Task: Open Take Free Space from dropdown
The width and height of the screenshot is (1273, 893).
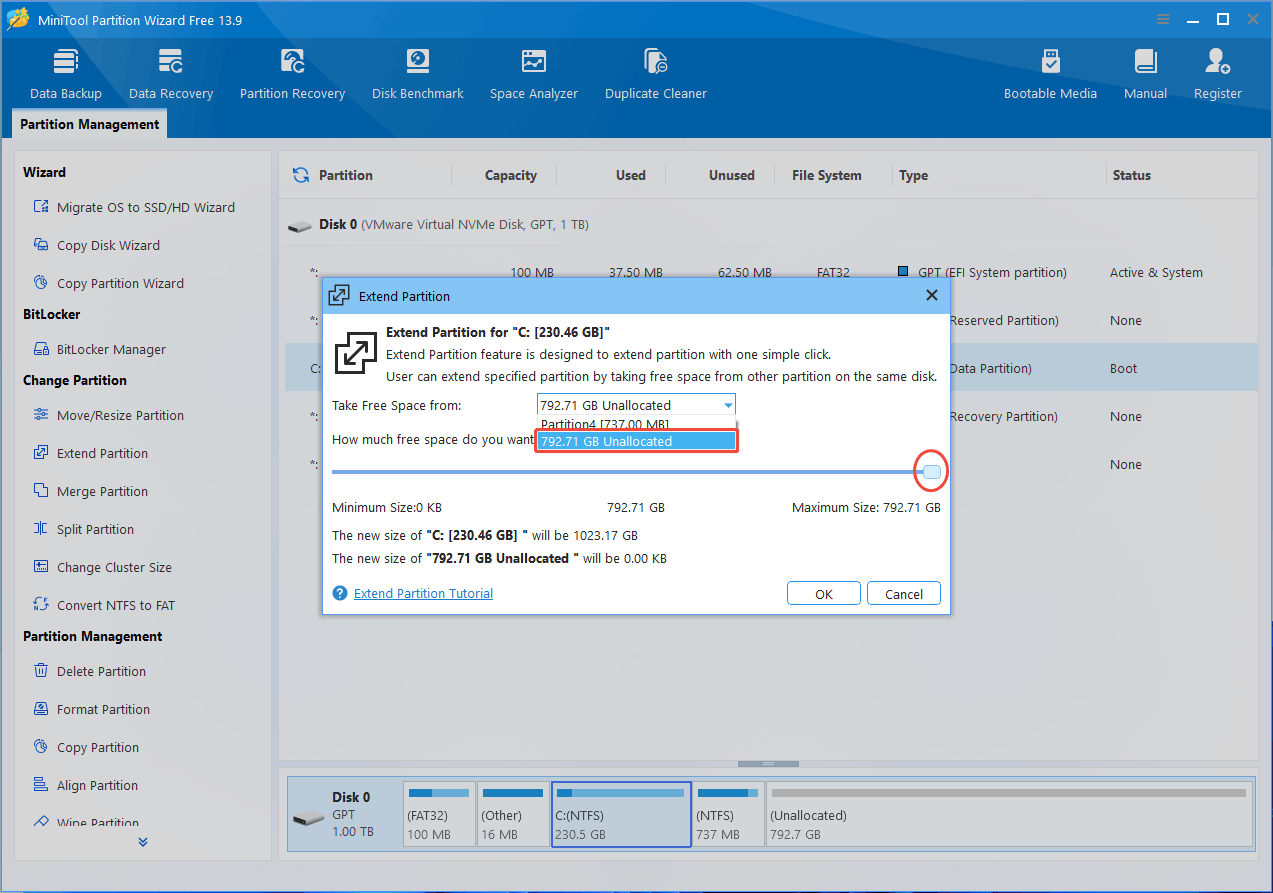Action: [x=636, y=405]
